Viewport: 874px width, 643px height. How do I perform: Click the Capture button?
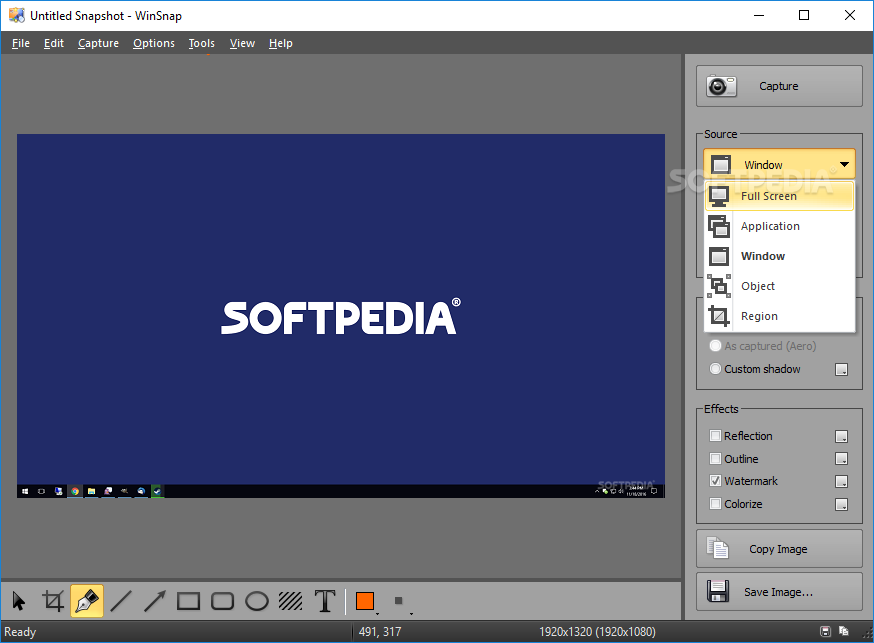[x=779, y=86]
